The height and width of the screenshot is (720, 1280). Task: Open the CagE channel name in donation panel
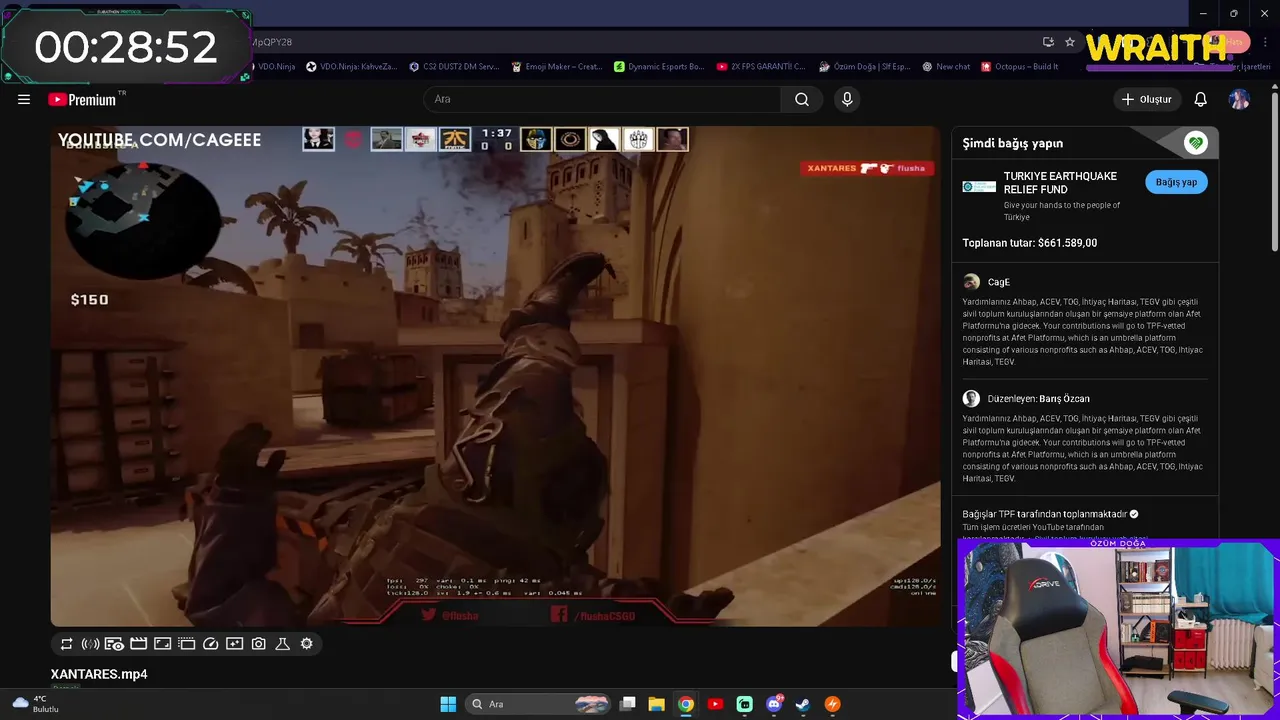pos(998,282)
